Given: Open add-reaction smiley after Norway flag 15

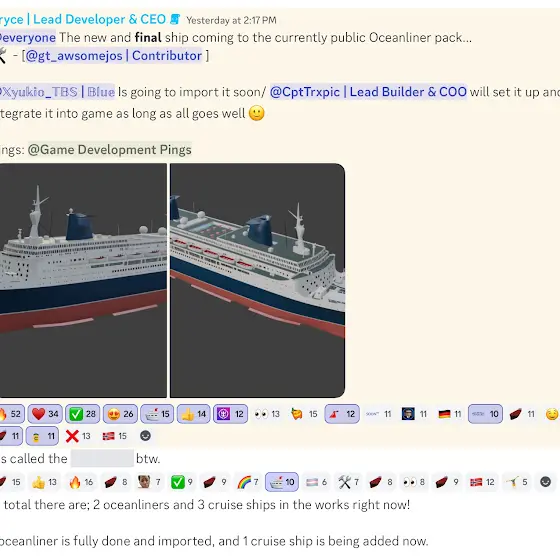Looking at the screenshot, I should 145,436.
